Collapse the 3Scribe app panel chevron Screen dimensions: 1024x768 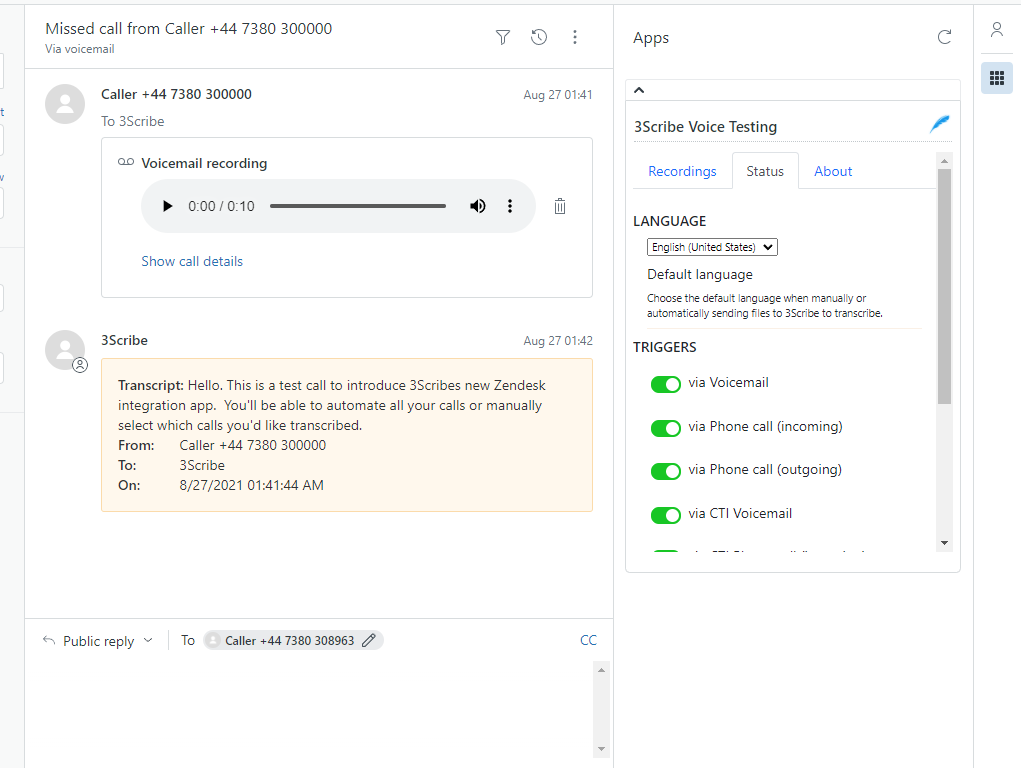tap(640, 90)
